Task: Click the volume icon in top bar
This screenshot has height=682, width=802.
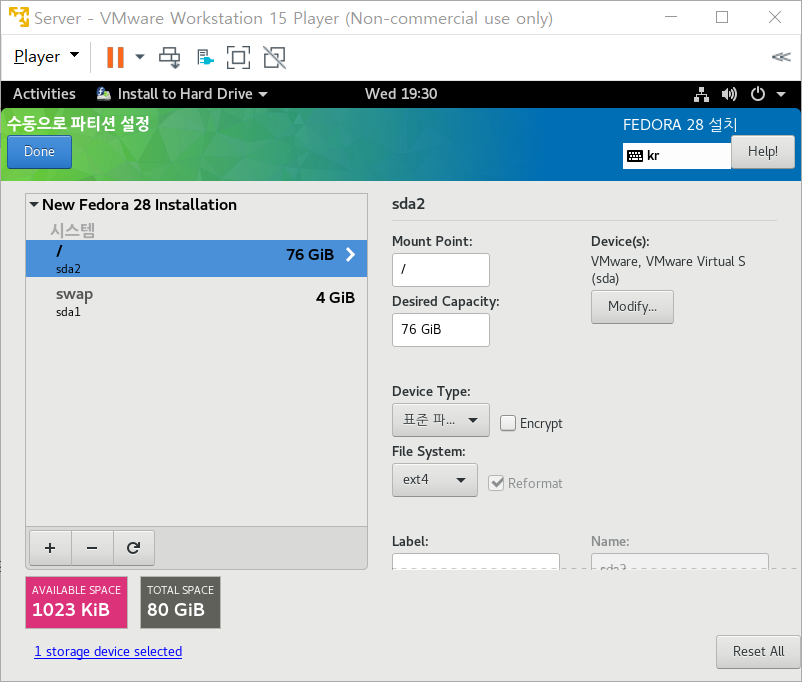Action: click(729, 94)
